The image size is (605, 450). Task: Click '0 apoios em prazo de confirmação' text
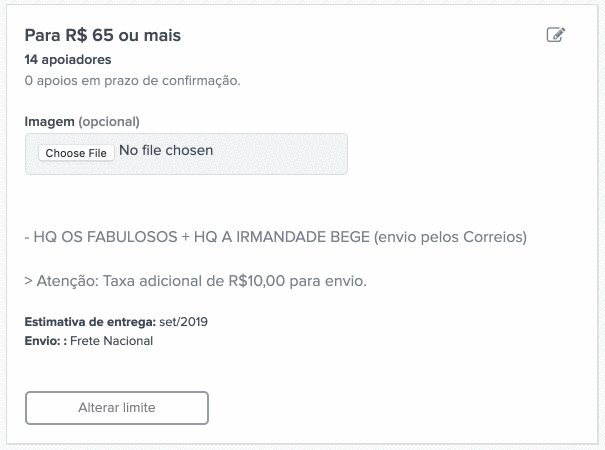coord(132,81)
